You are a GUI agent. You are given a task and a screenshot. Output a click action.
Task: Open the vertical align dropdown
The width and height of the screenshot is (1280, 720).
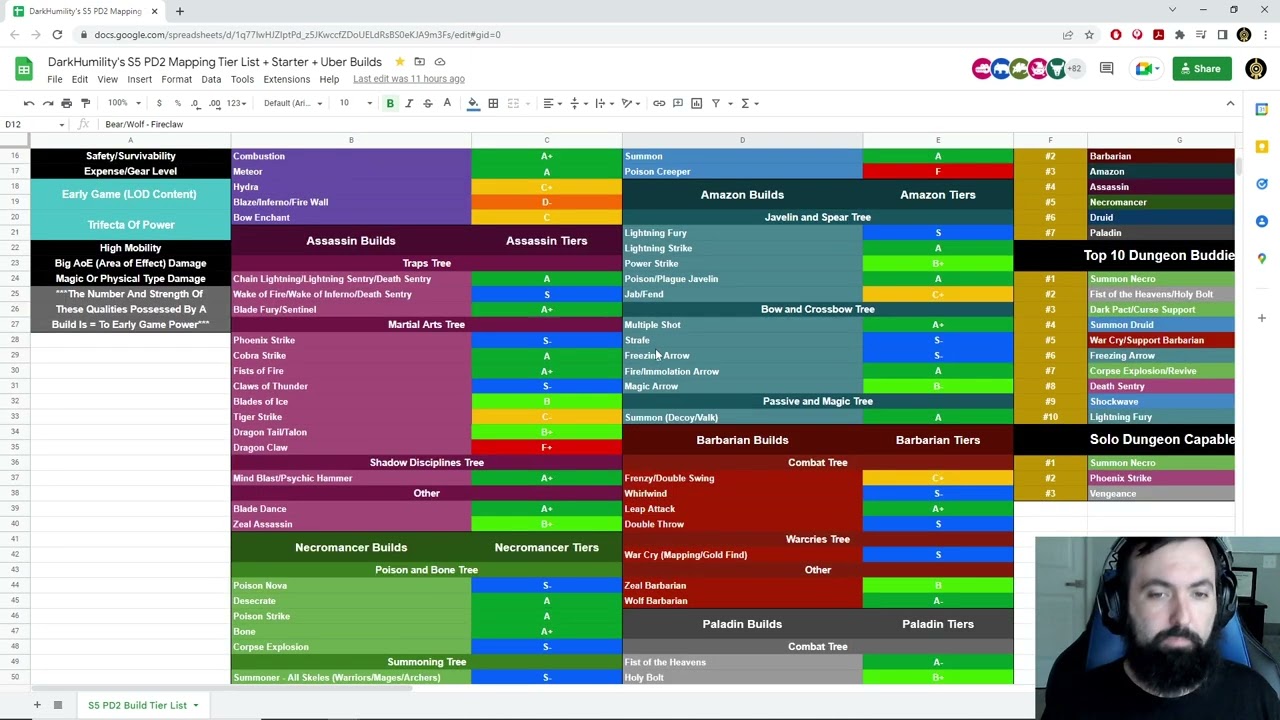pos(577,103)
